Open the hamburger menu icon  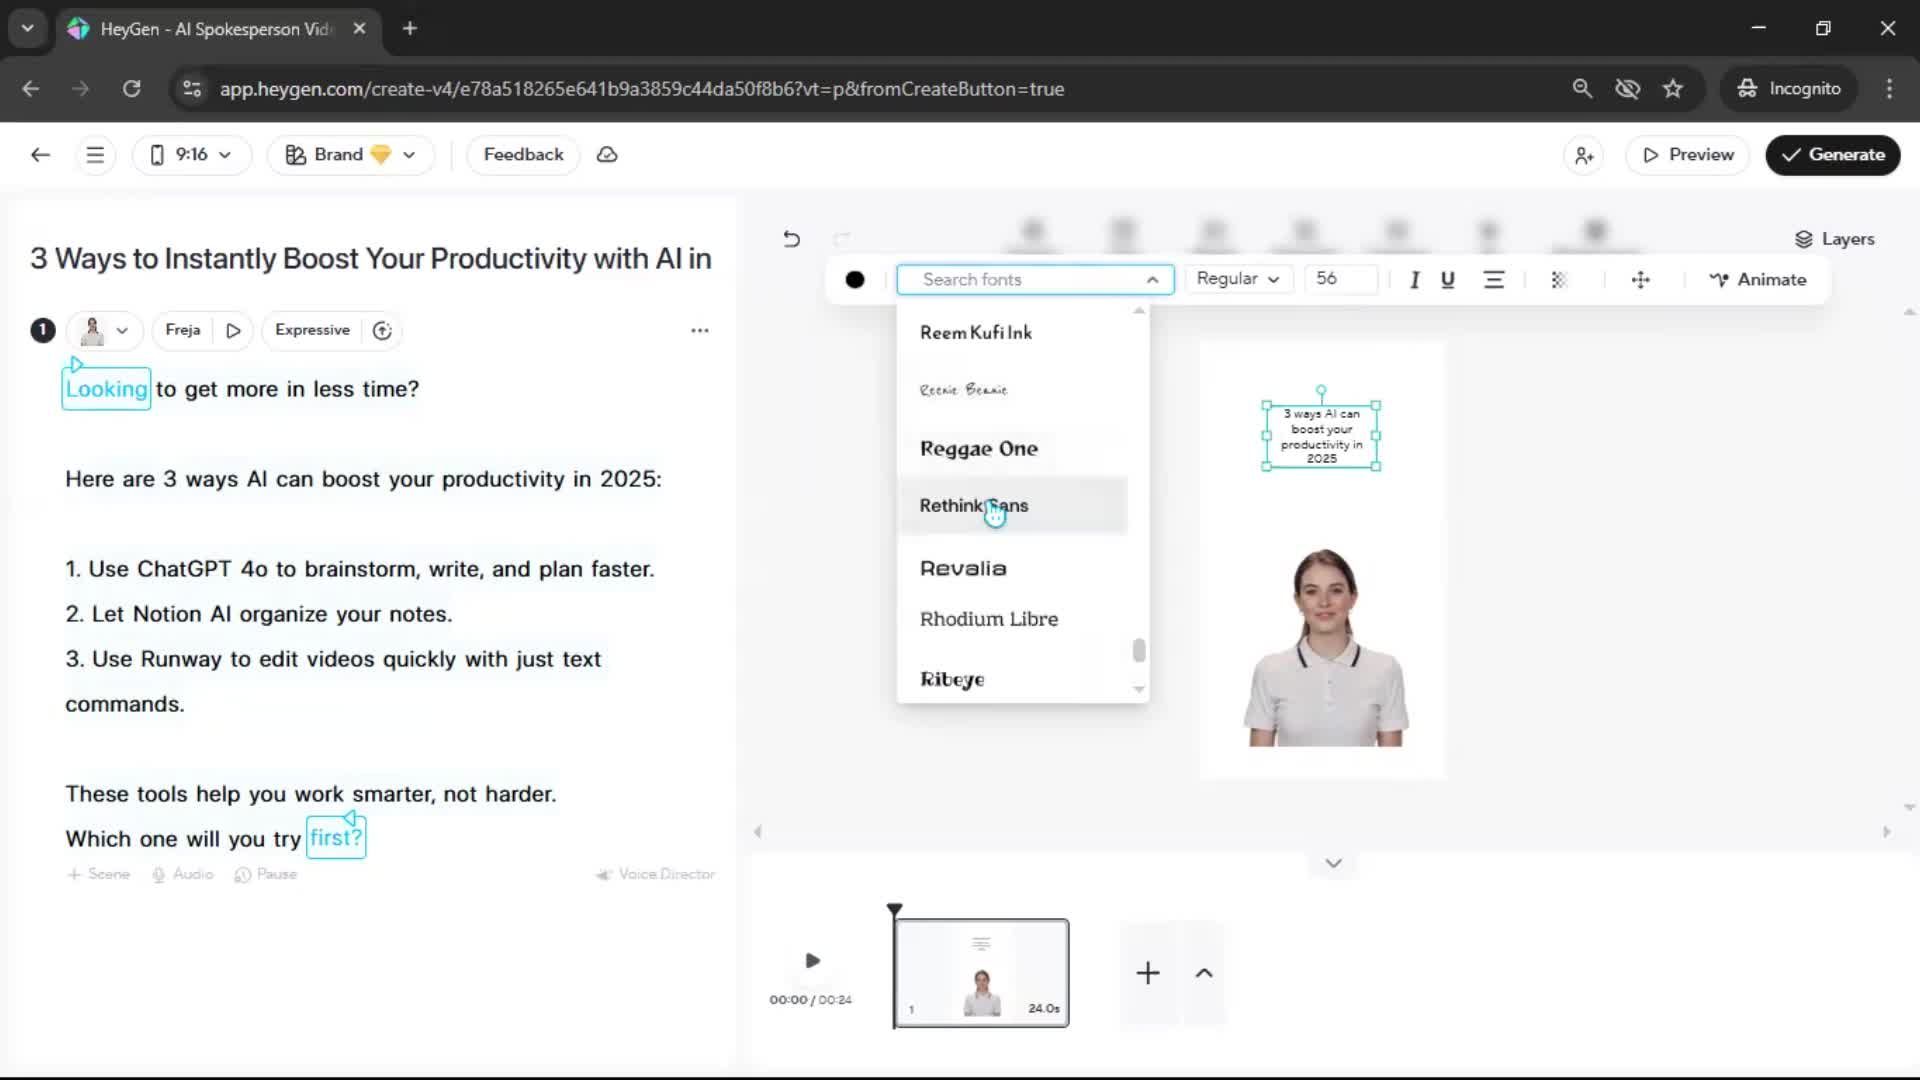95,155
